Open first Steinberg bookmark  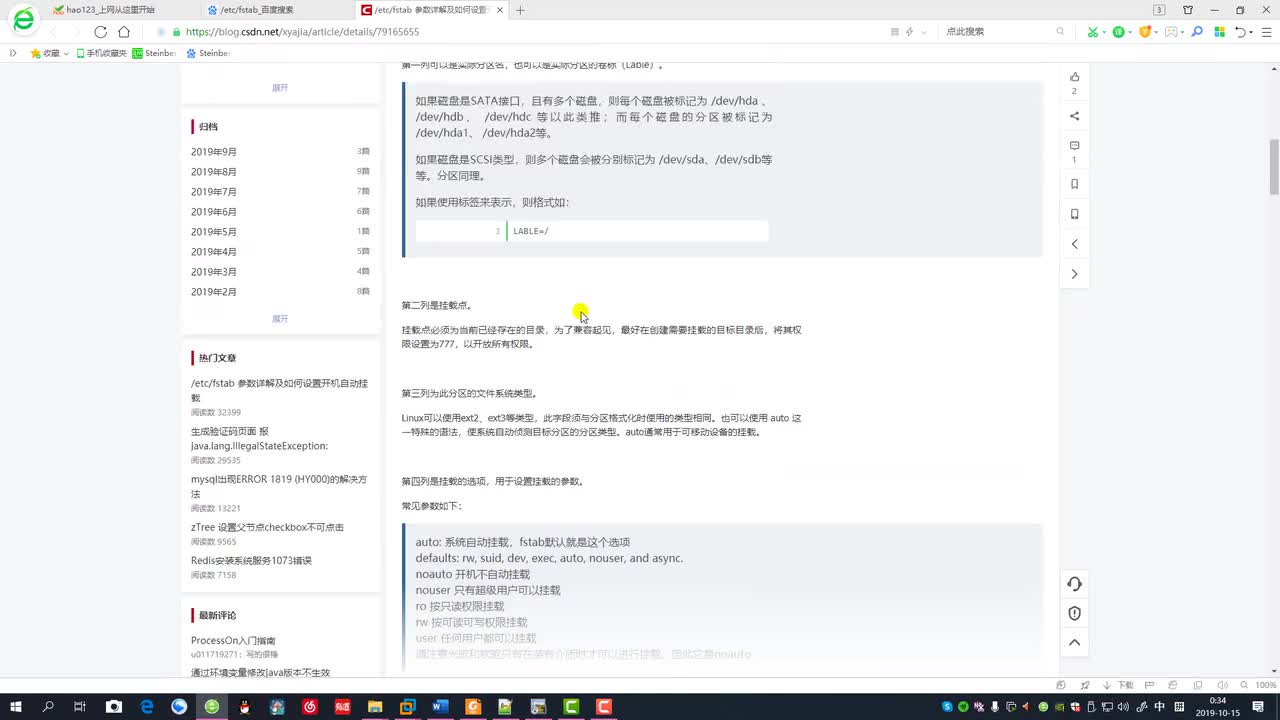154,53
